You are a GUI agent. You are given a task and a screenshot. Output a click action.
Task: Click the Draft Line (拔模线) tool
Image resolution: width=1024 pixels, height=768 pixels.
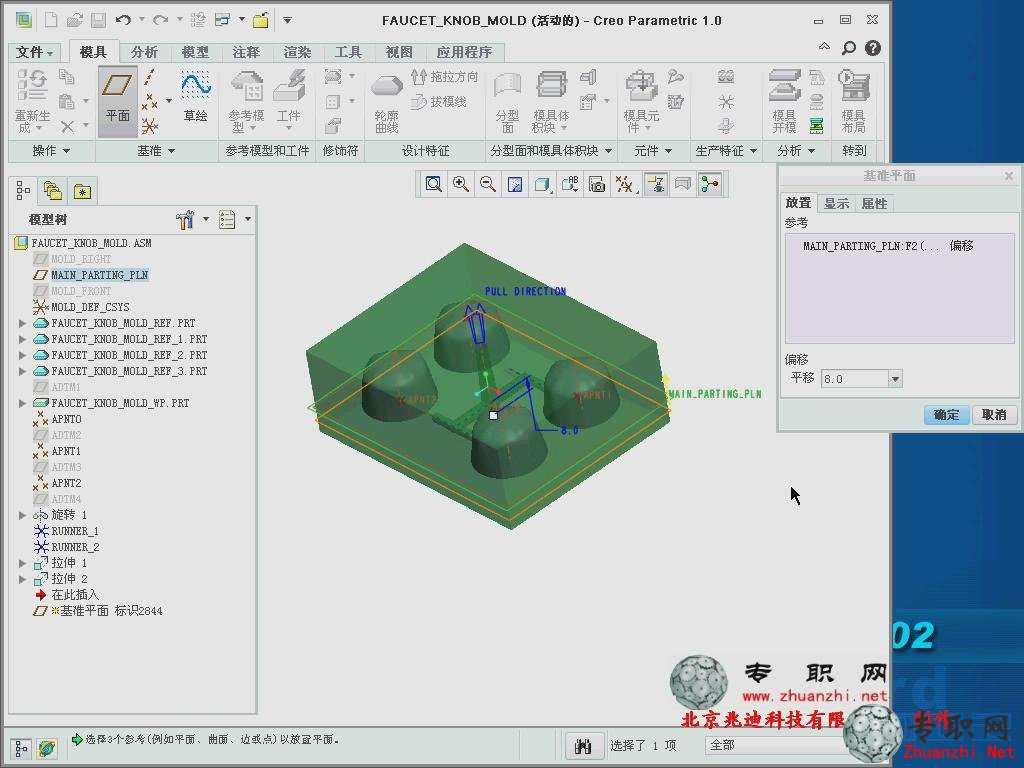point(439,102)
